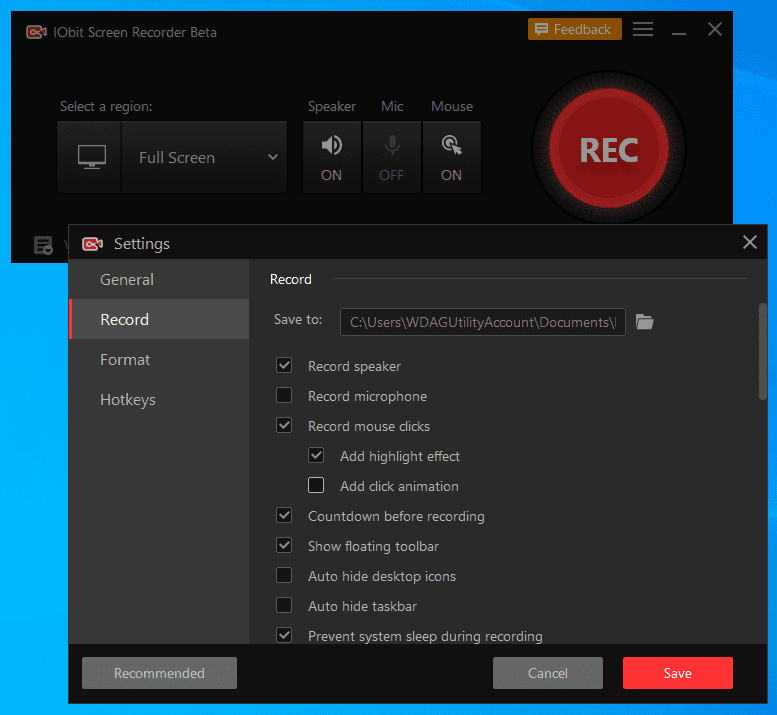
Task: Enable Auto hide taskbar checkbox
Action: (x=284, y=605)
